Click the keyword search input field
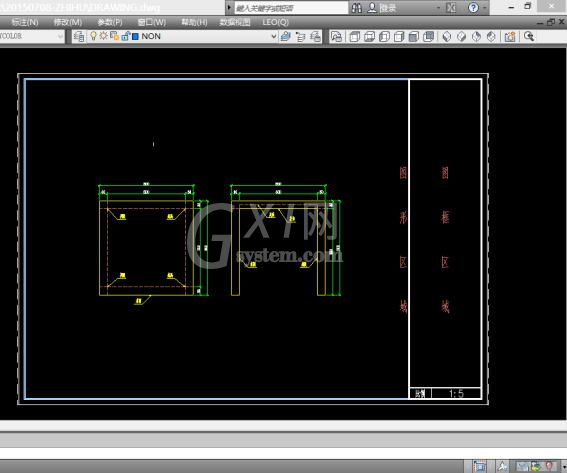 [x=291, y=8]
